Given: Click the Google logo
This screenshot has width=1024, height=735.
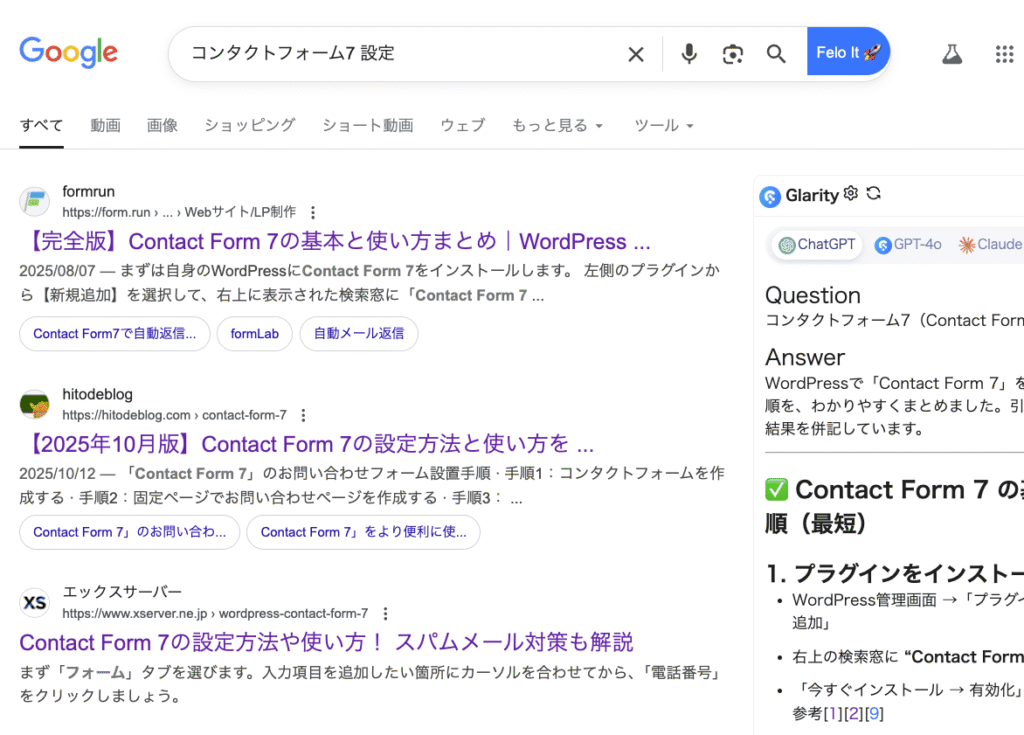Looking at the screenshot, I should pyautogui.click(x=68, y=52).
